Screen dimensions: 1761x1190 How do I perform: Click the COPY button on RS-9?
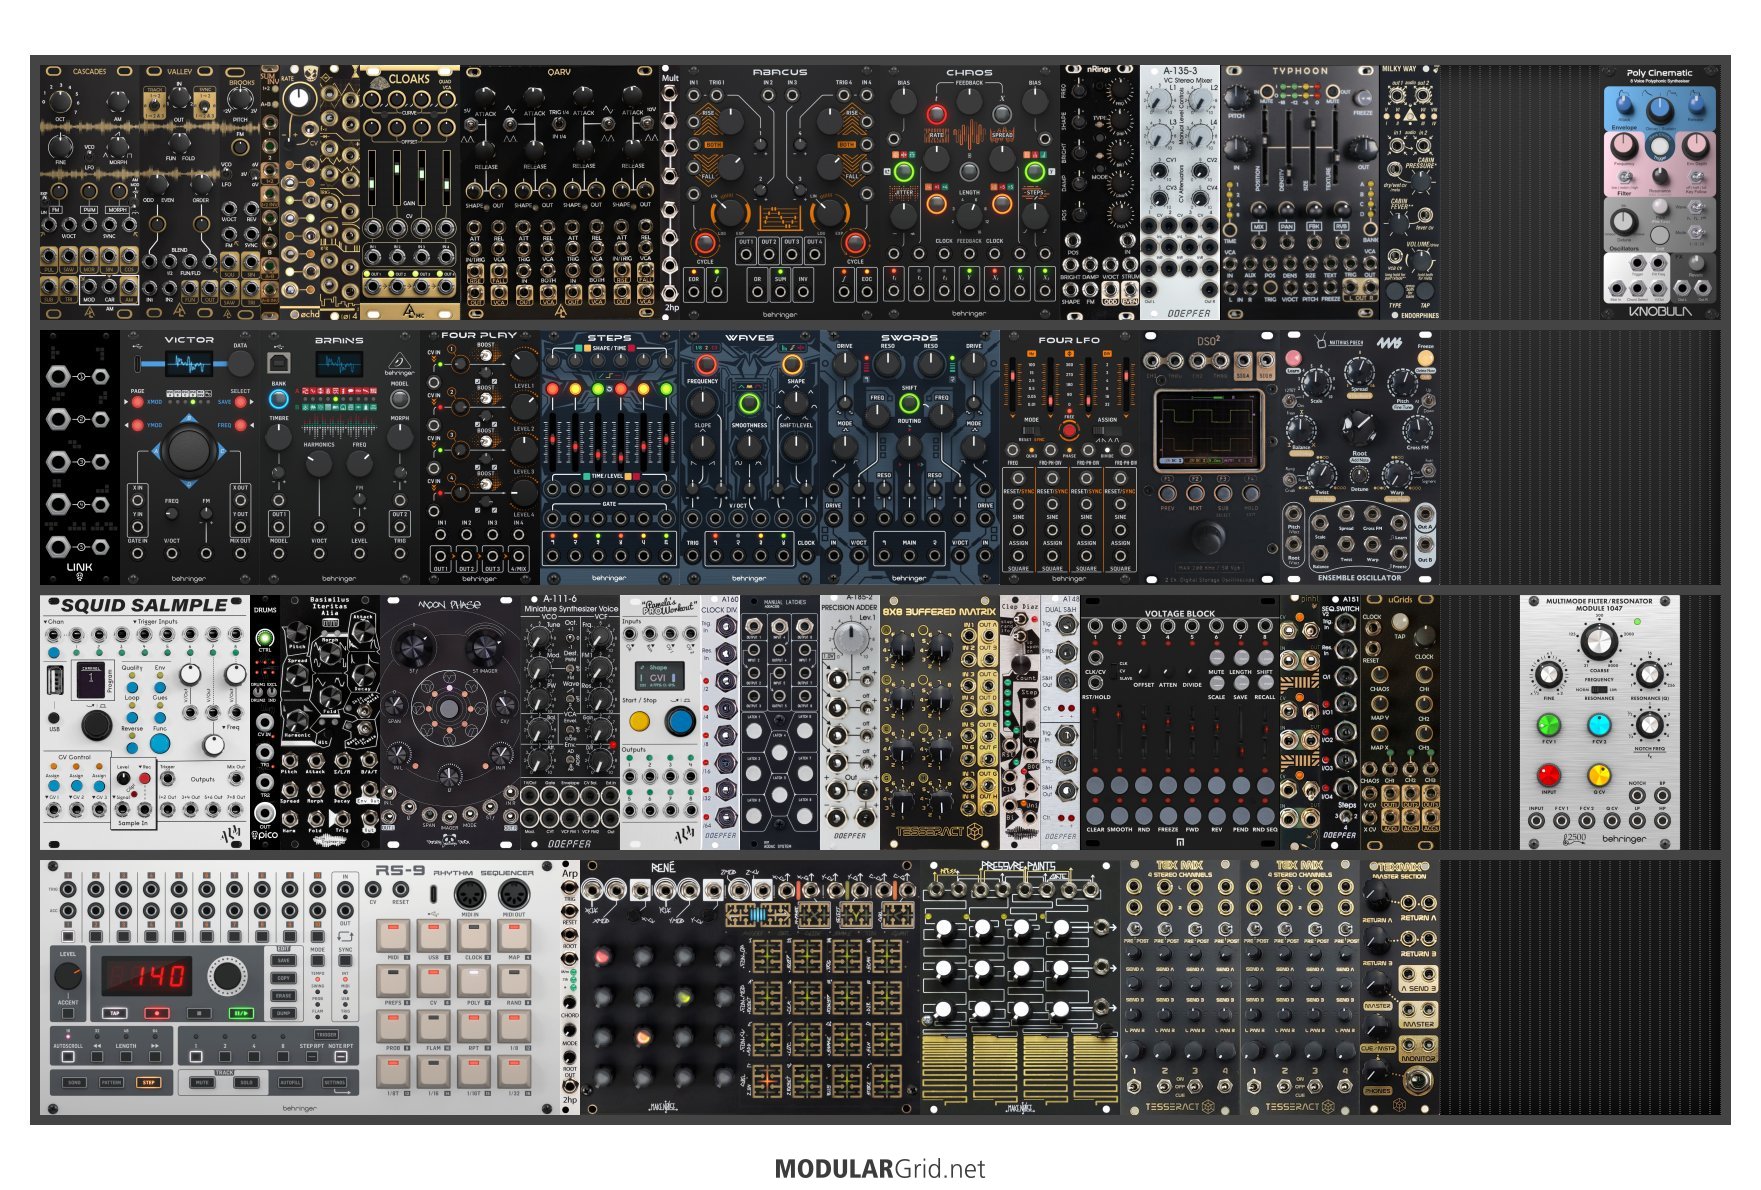pos(284,978)
